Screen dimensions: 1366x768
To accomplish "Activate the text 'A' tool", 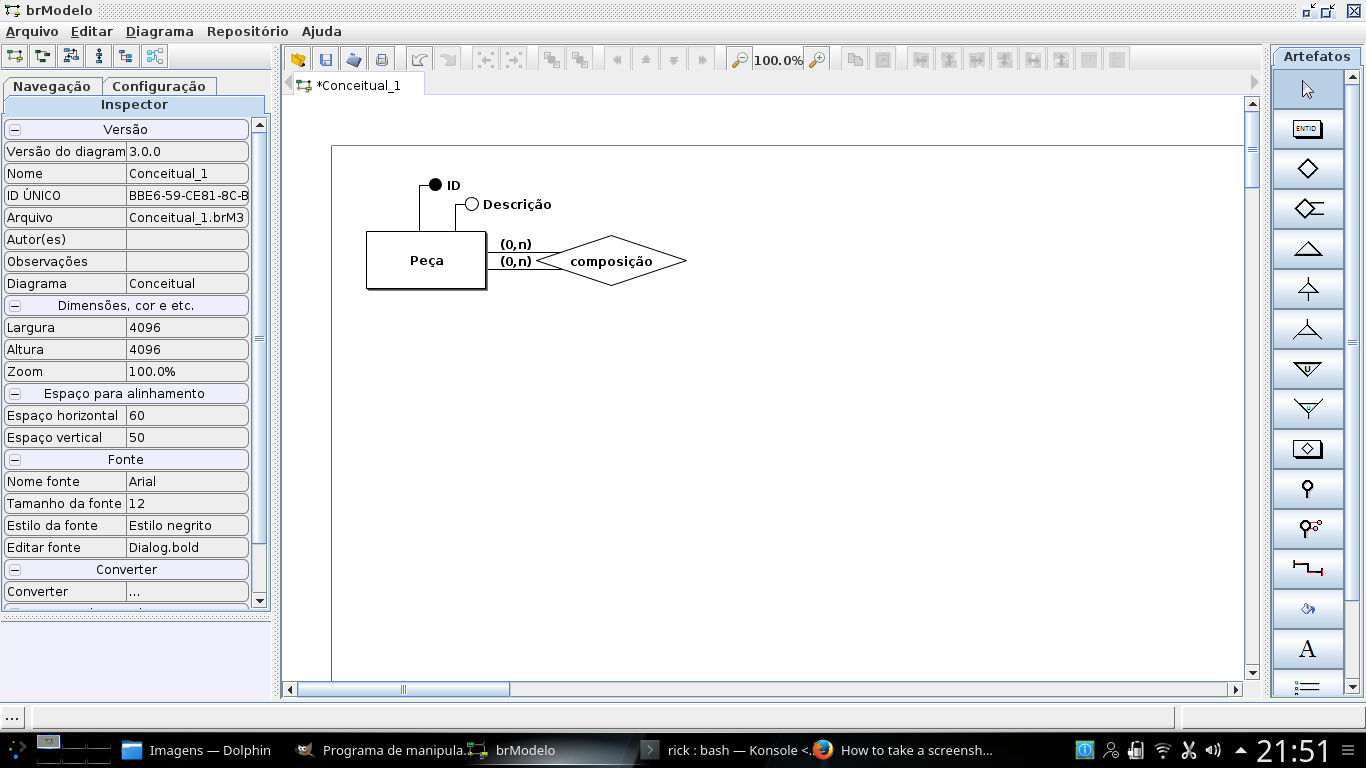I will click(x=1307, y=649).
